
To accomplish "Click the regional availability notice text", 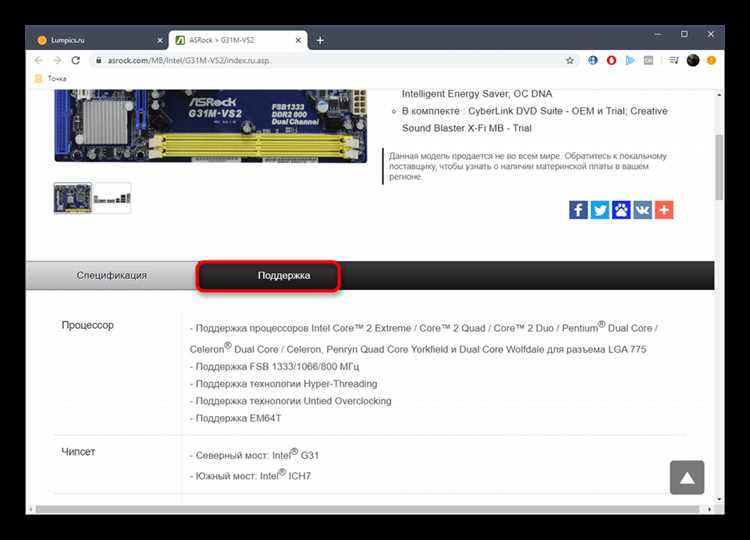I will pos(528,166).
